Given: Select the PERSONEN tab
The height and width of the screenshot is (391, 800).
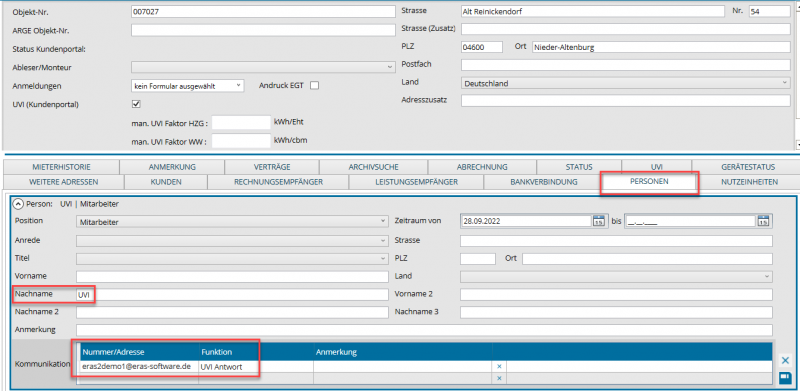Looking at the screenshot, I should click(x=649, y=182).
